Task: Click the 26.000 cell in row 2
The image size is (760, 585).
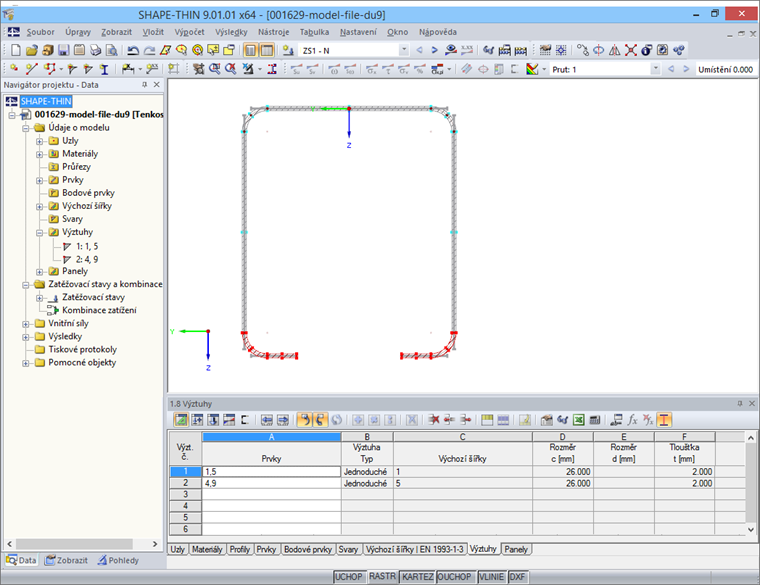Action: [563, 483]
